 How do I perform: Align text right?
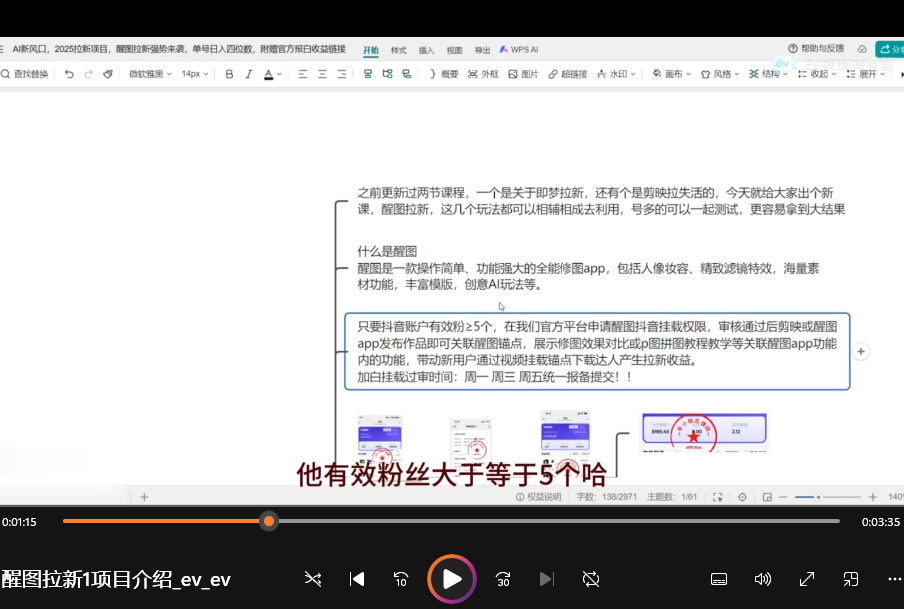(x=342, y=74)
